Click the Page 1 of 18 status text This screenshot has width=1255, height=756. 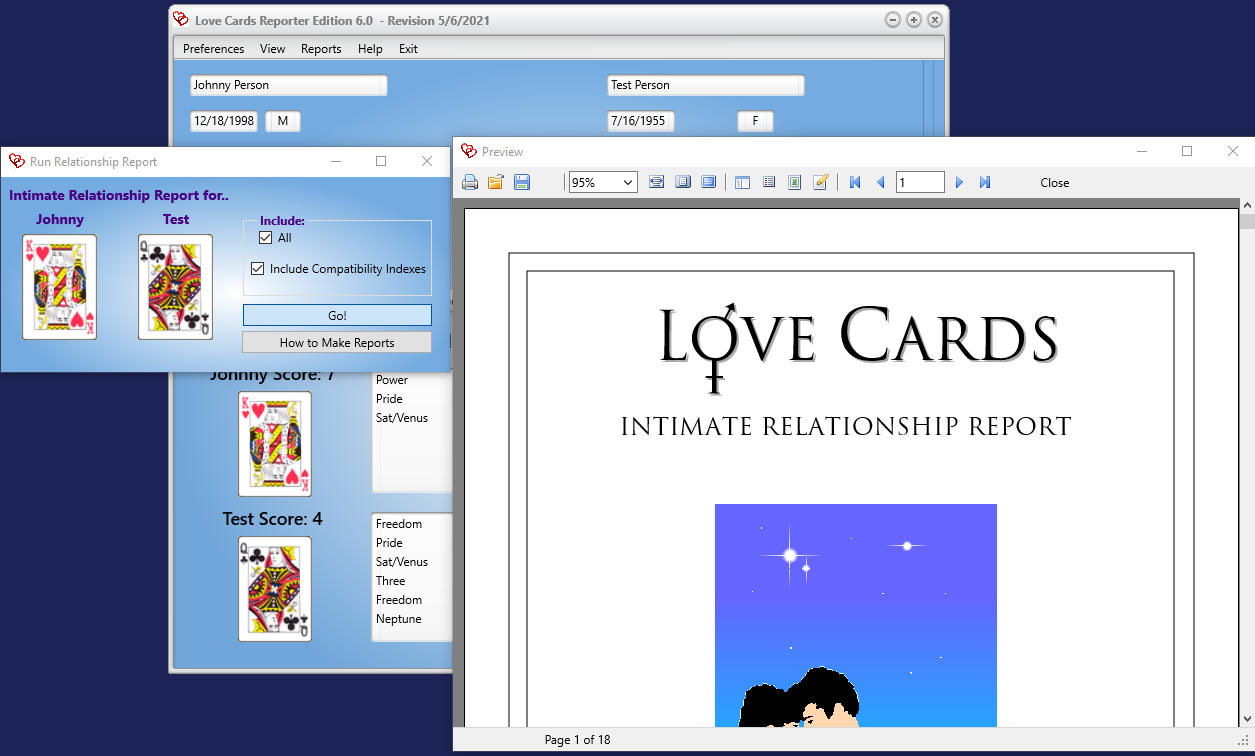pyautogui.click(x=577, y=740)
